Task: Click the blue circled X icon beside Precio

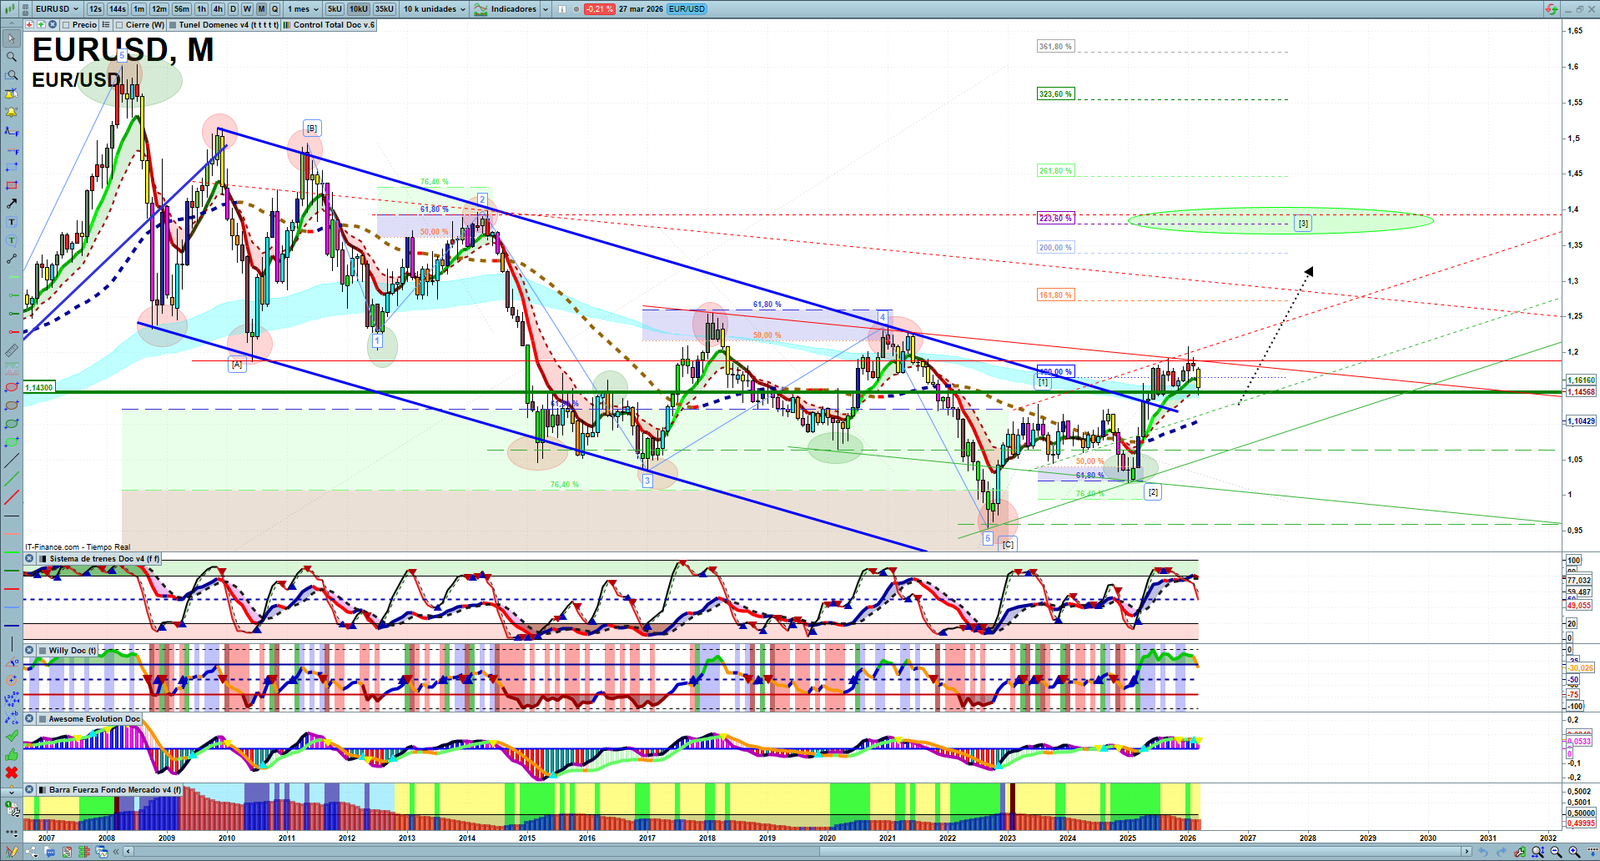Action: (x=53, y=25)
